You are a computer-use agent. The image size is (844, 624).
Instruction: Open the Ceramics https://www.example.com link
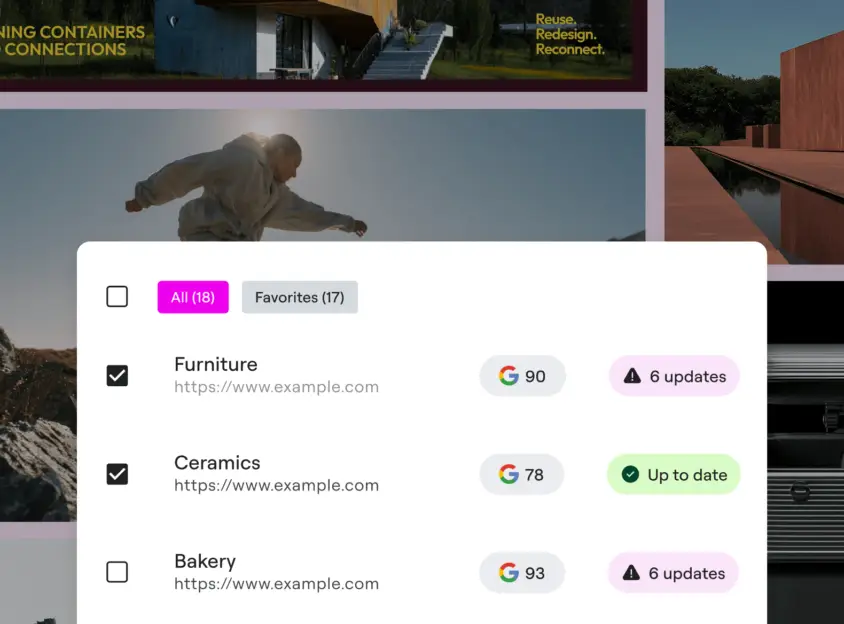point(276,486)
